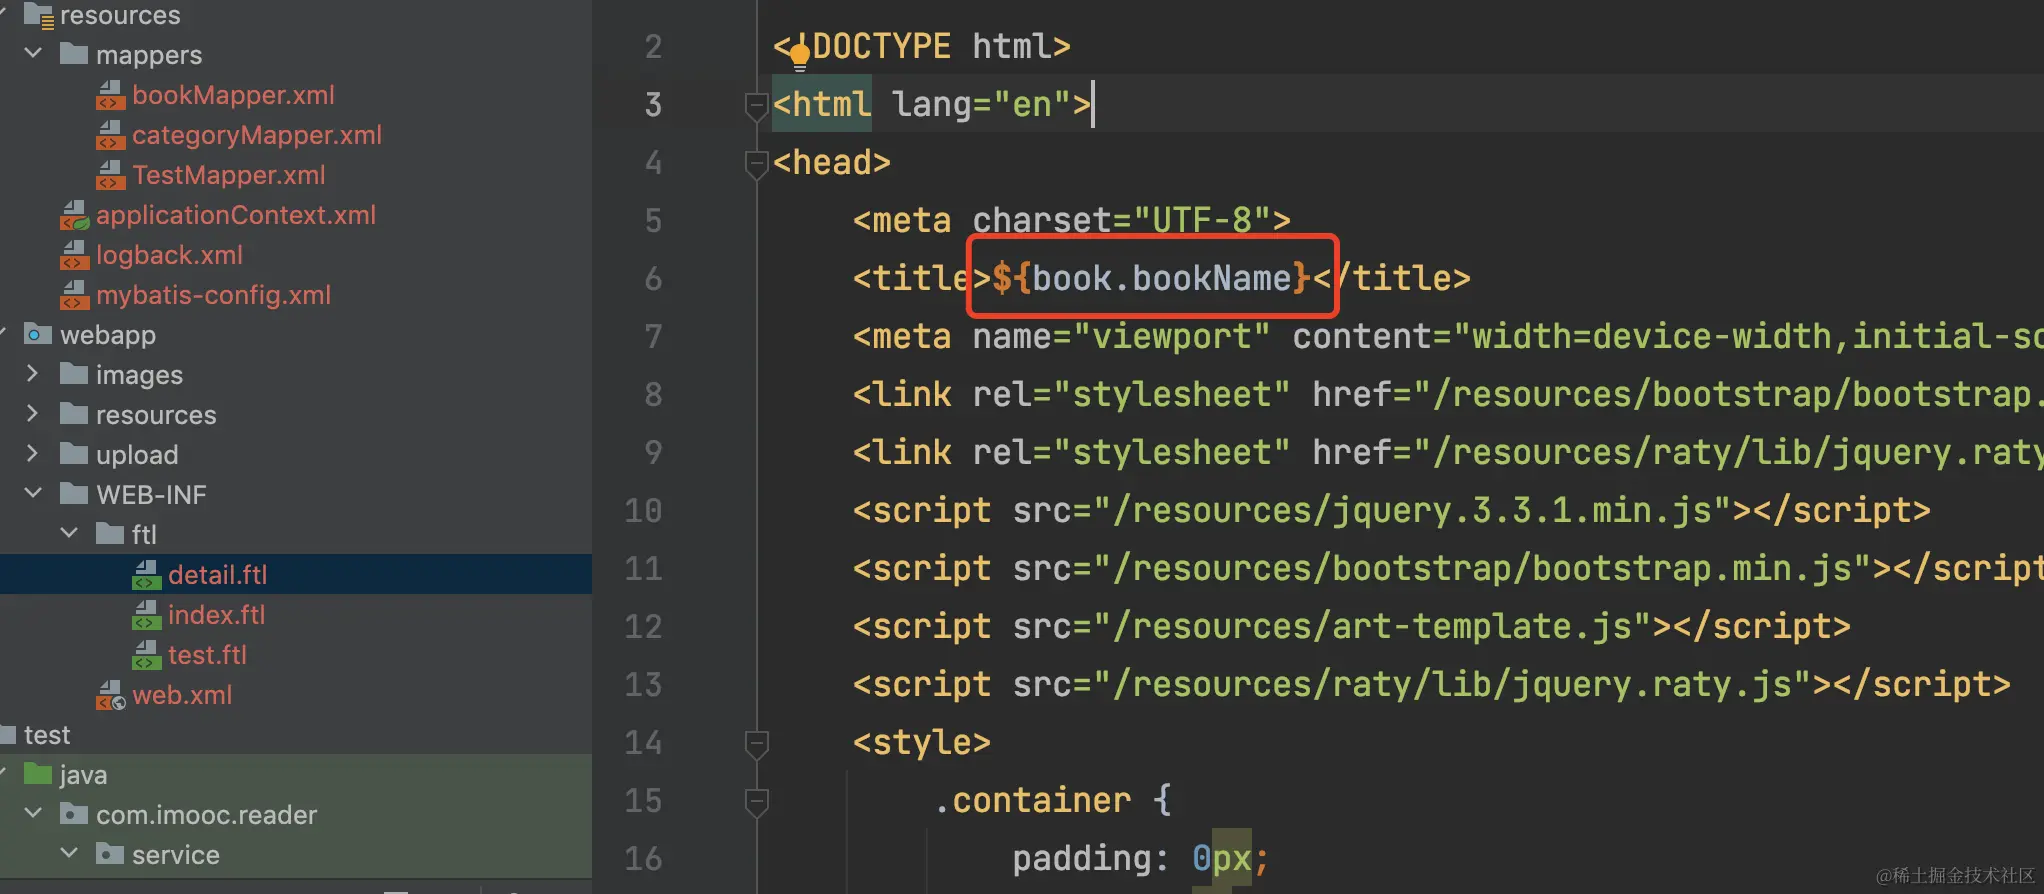Click the ftl folder icon

[x=110, y=533]
